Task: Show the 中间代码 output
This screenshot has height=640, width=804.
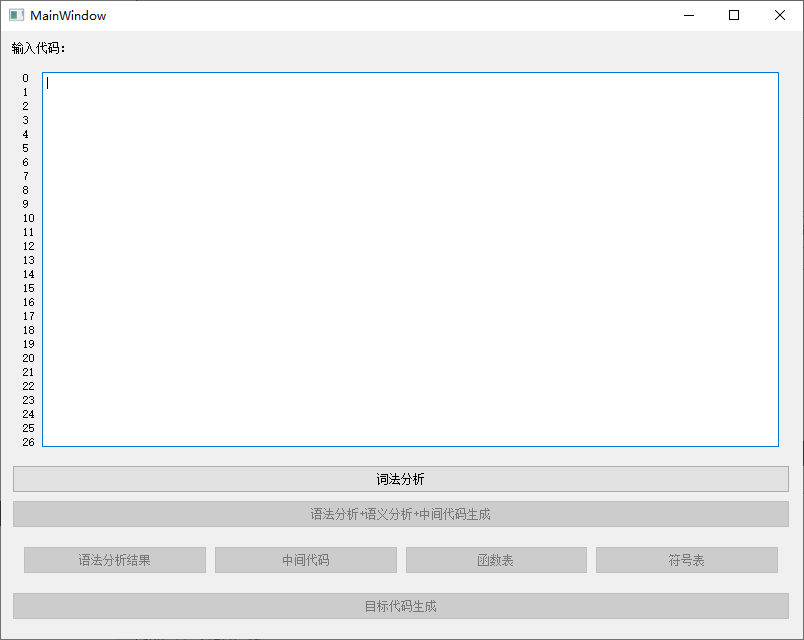Action: click(x=306, y=560)
